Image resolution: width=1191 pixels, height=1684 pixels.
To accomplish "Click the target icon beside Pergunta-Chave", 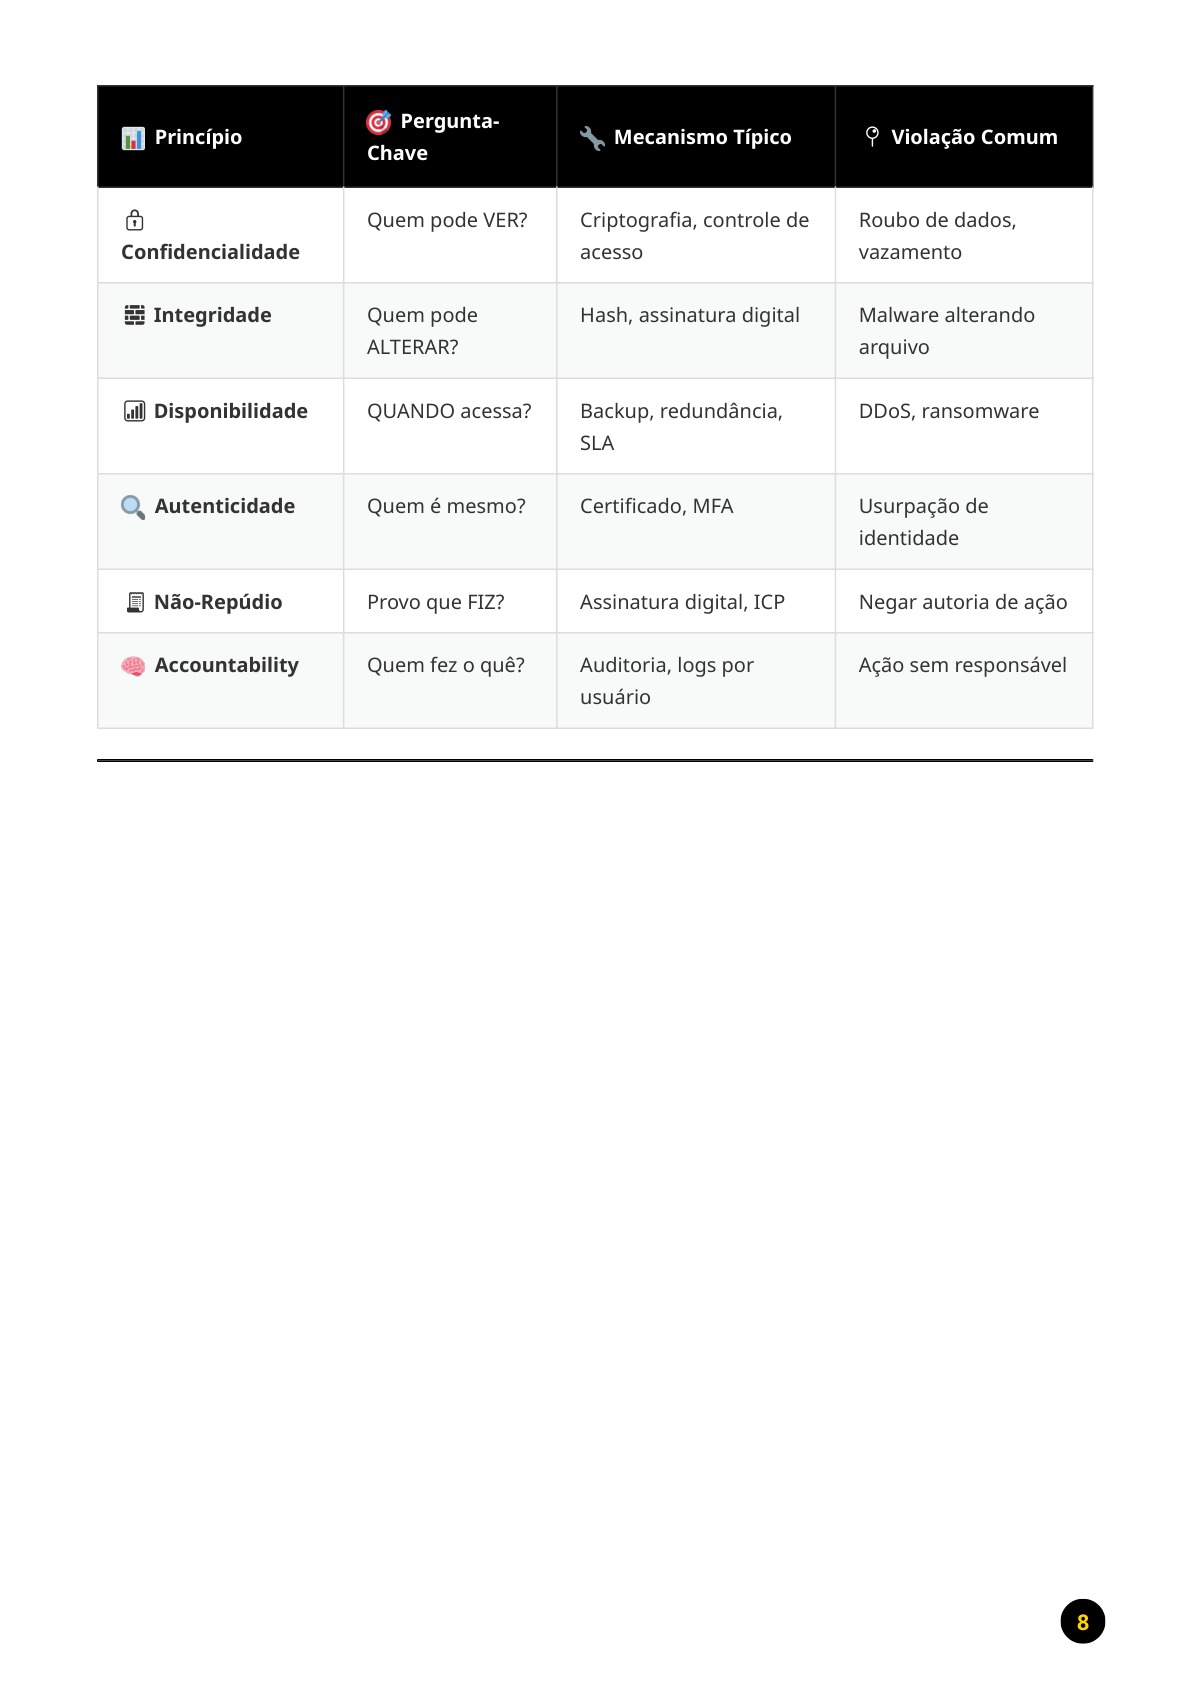I will 379,122.
